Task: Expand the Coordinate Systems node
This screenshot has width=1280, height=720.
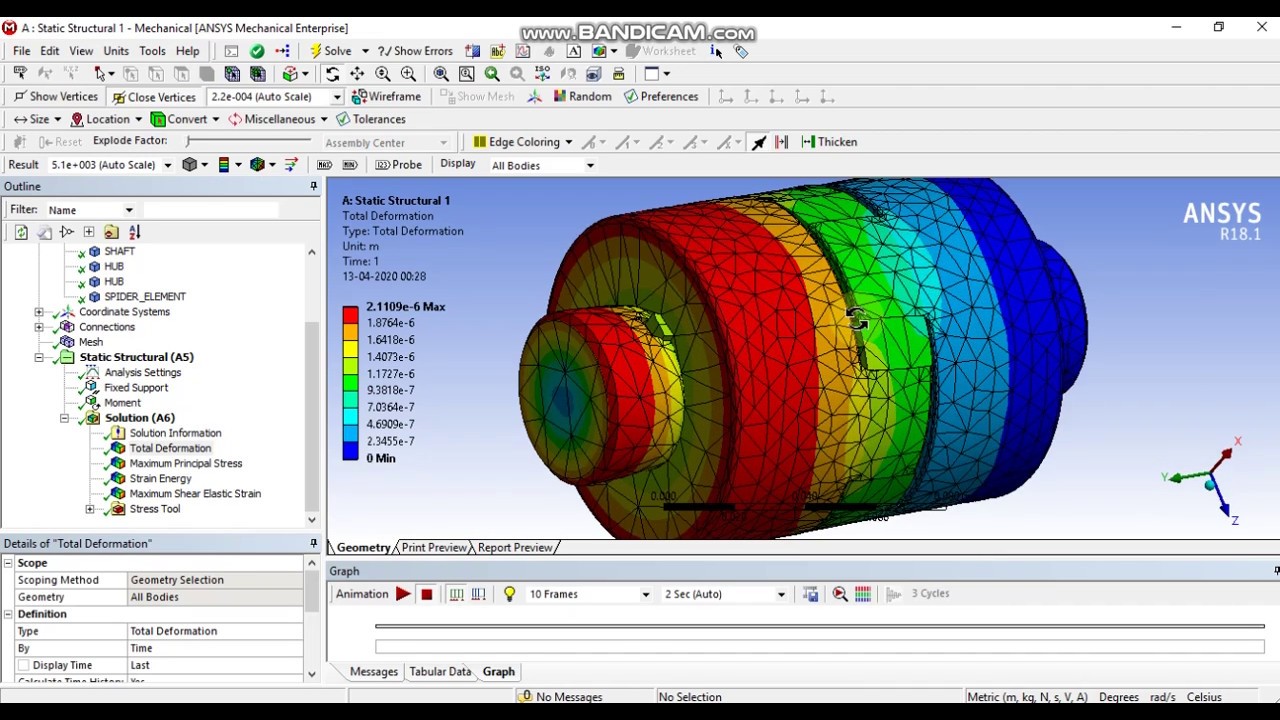Action: click(x=39, y=312)
